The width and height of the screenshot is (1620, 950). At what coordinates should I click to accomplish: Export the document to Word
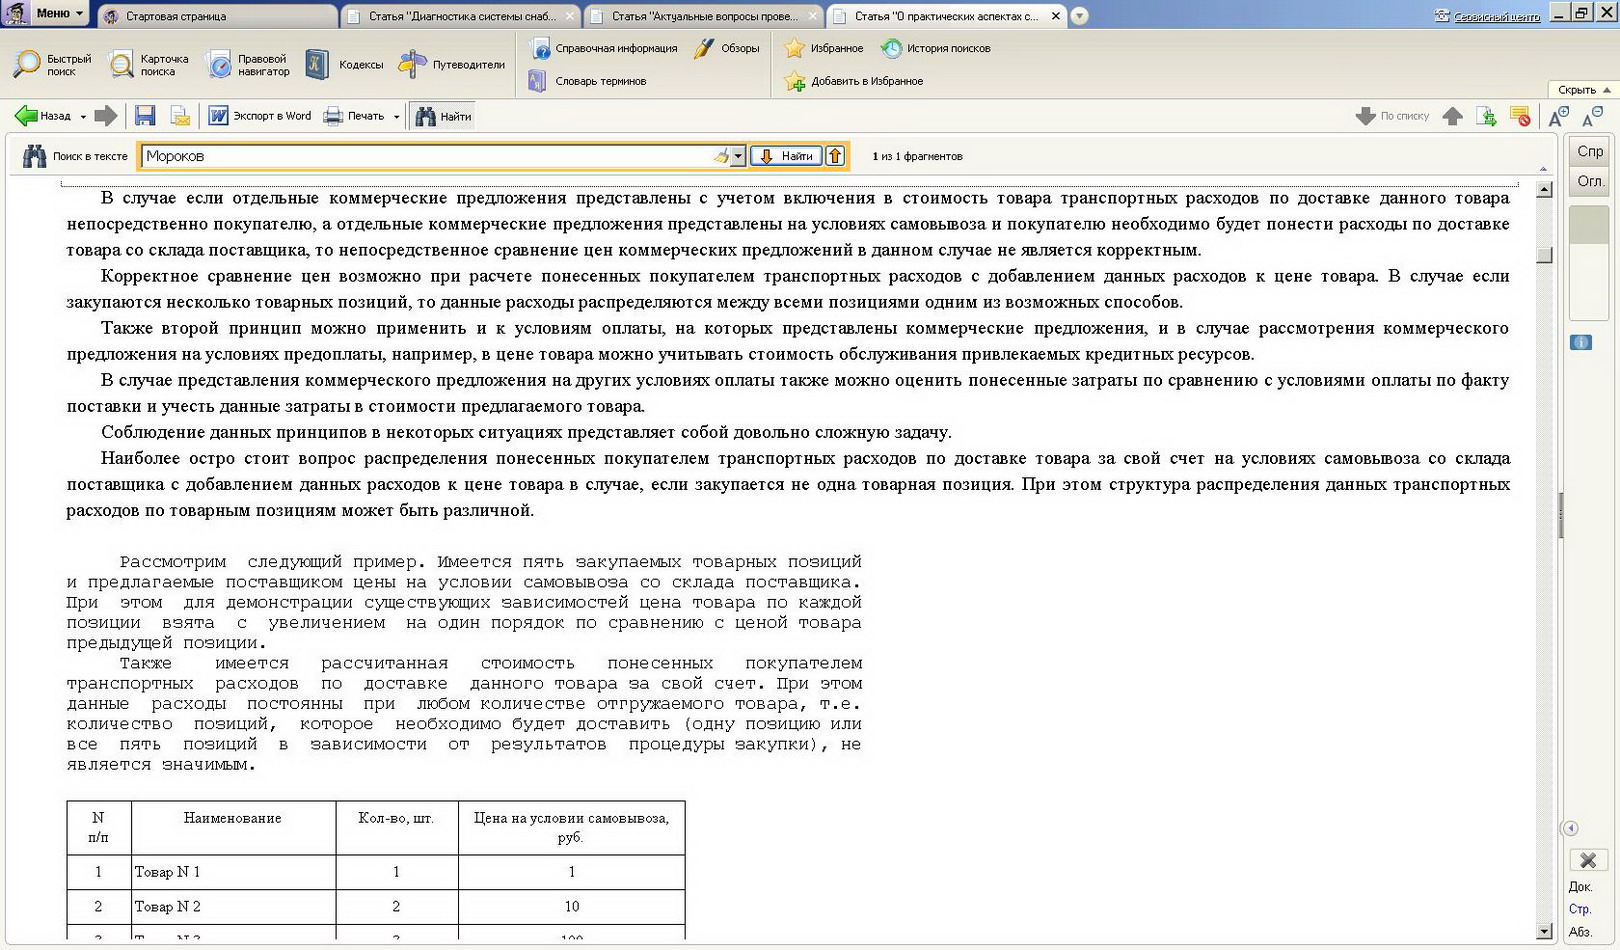pos(260,116)
